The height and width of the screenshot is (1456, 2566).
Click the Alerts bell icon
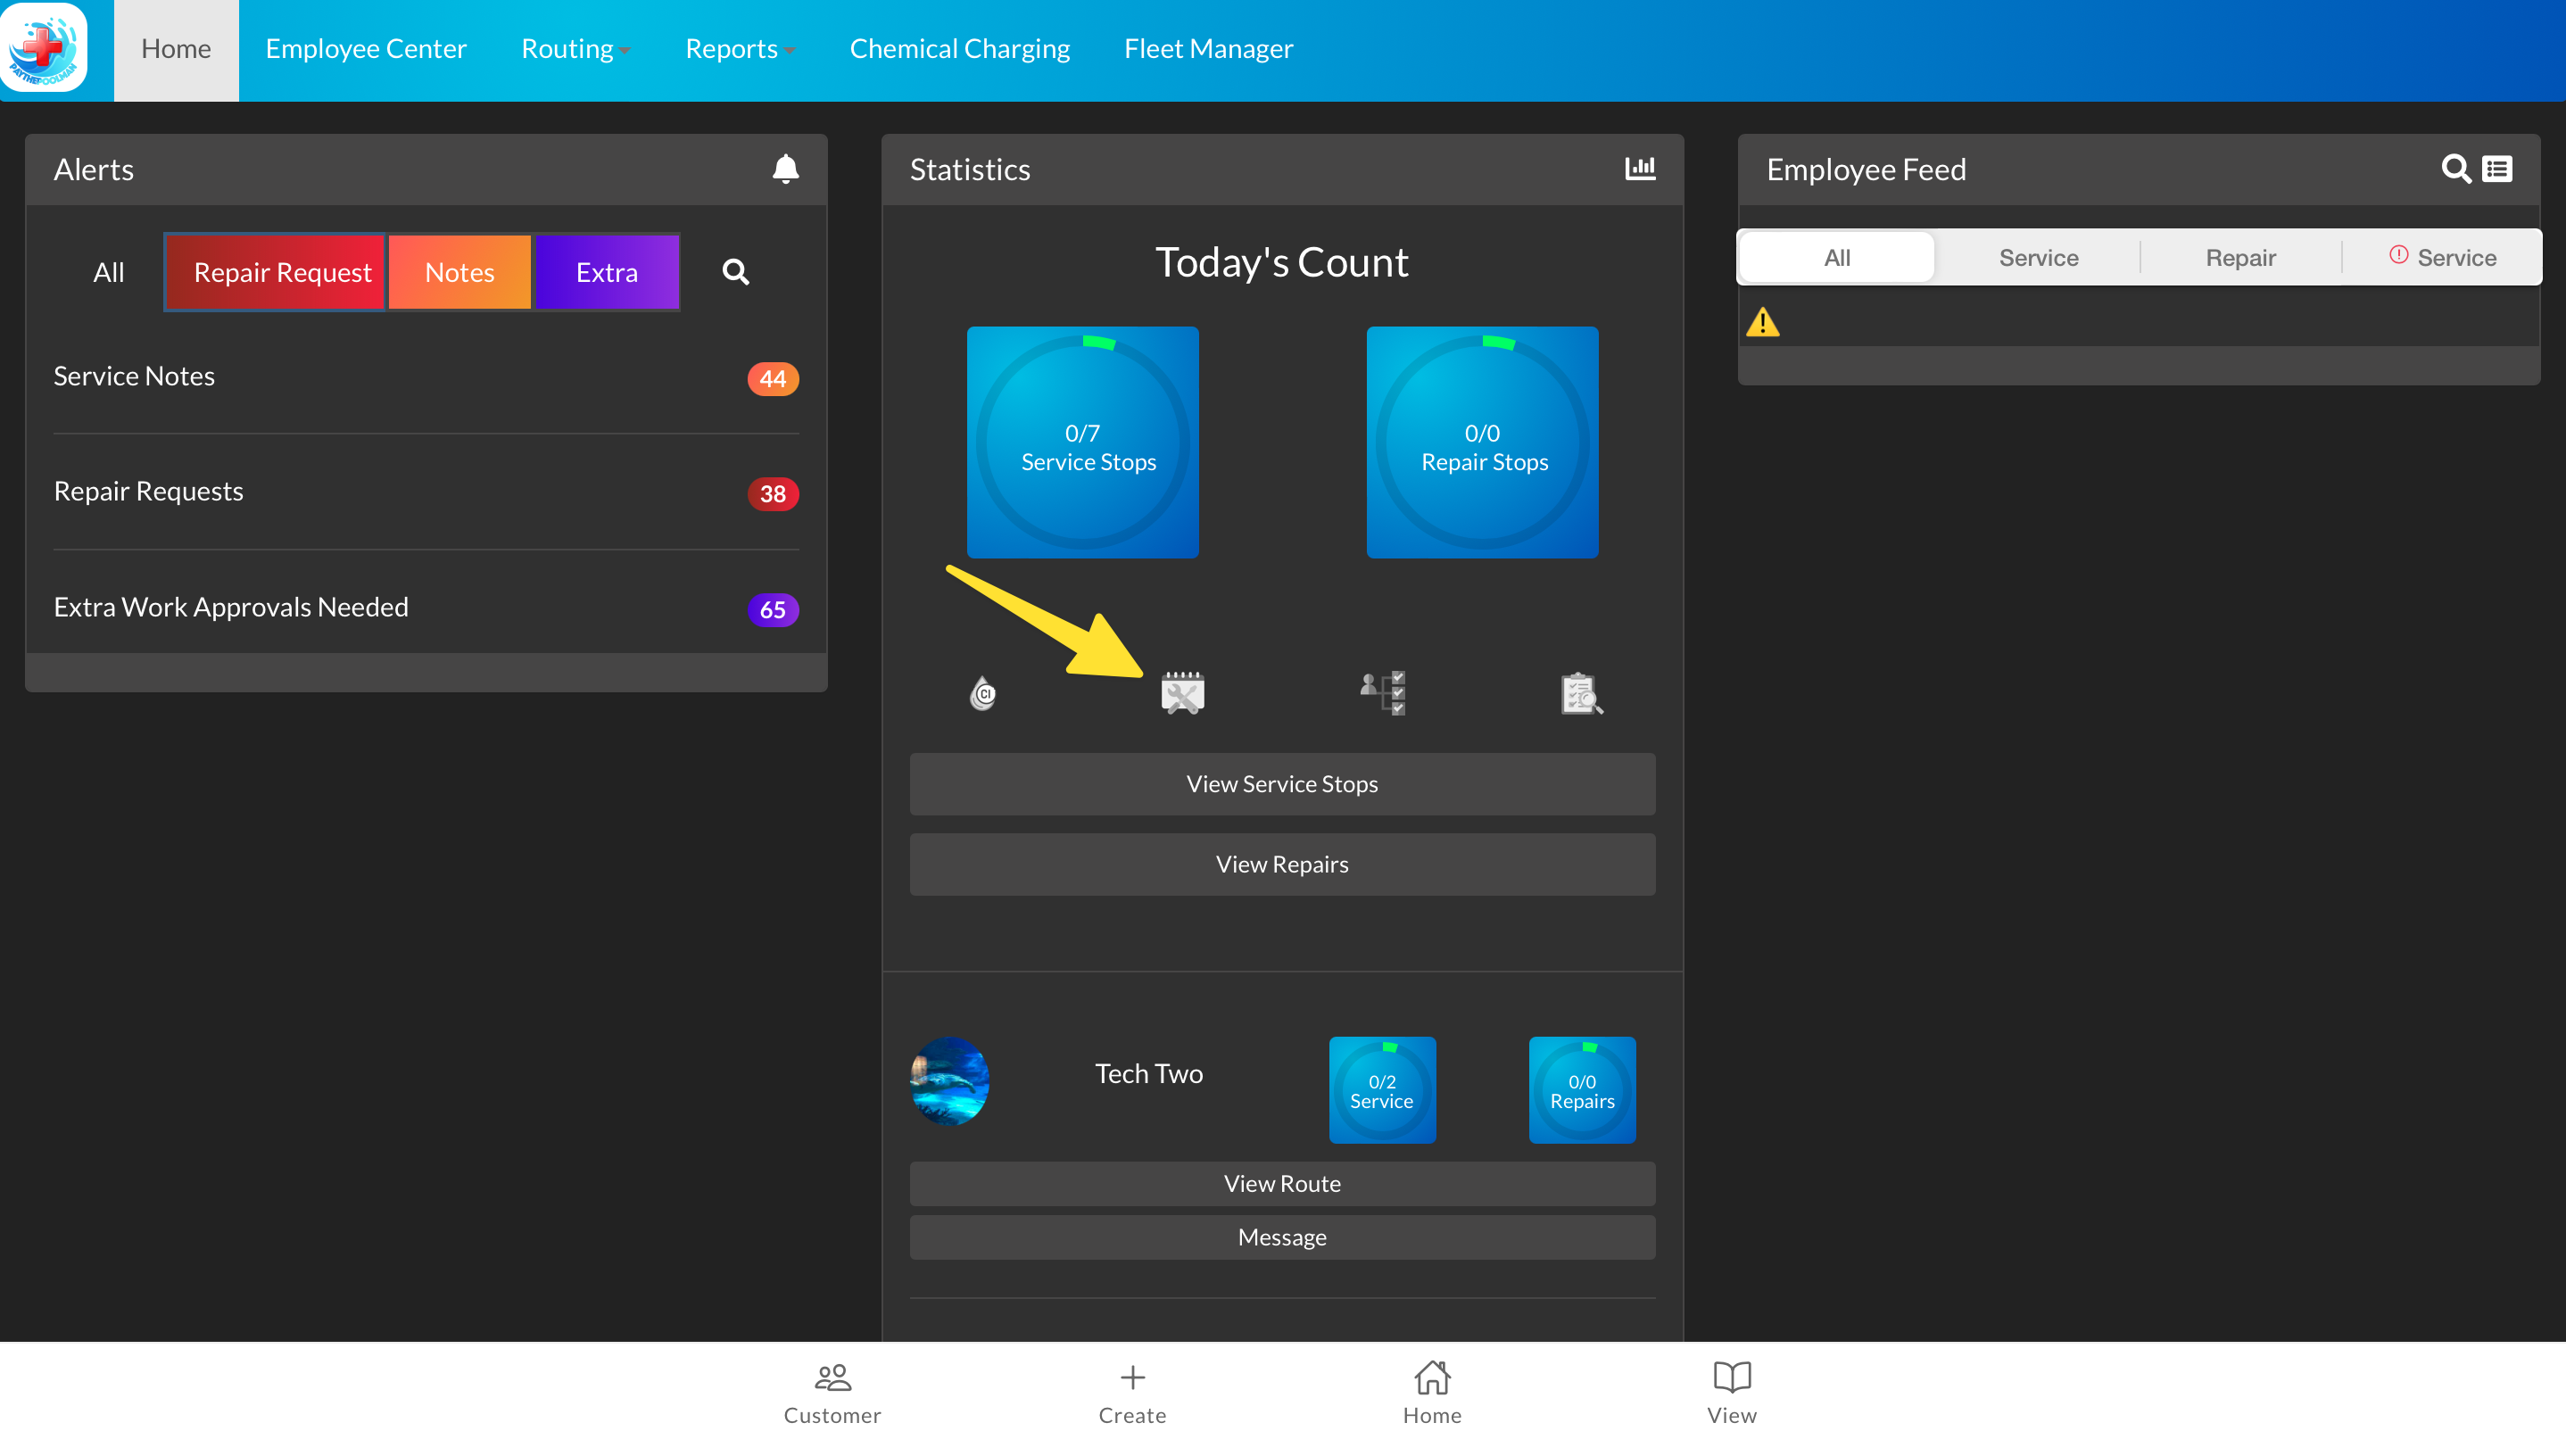[785, 169]
